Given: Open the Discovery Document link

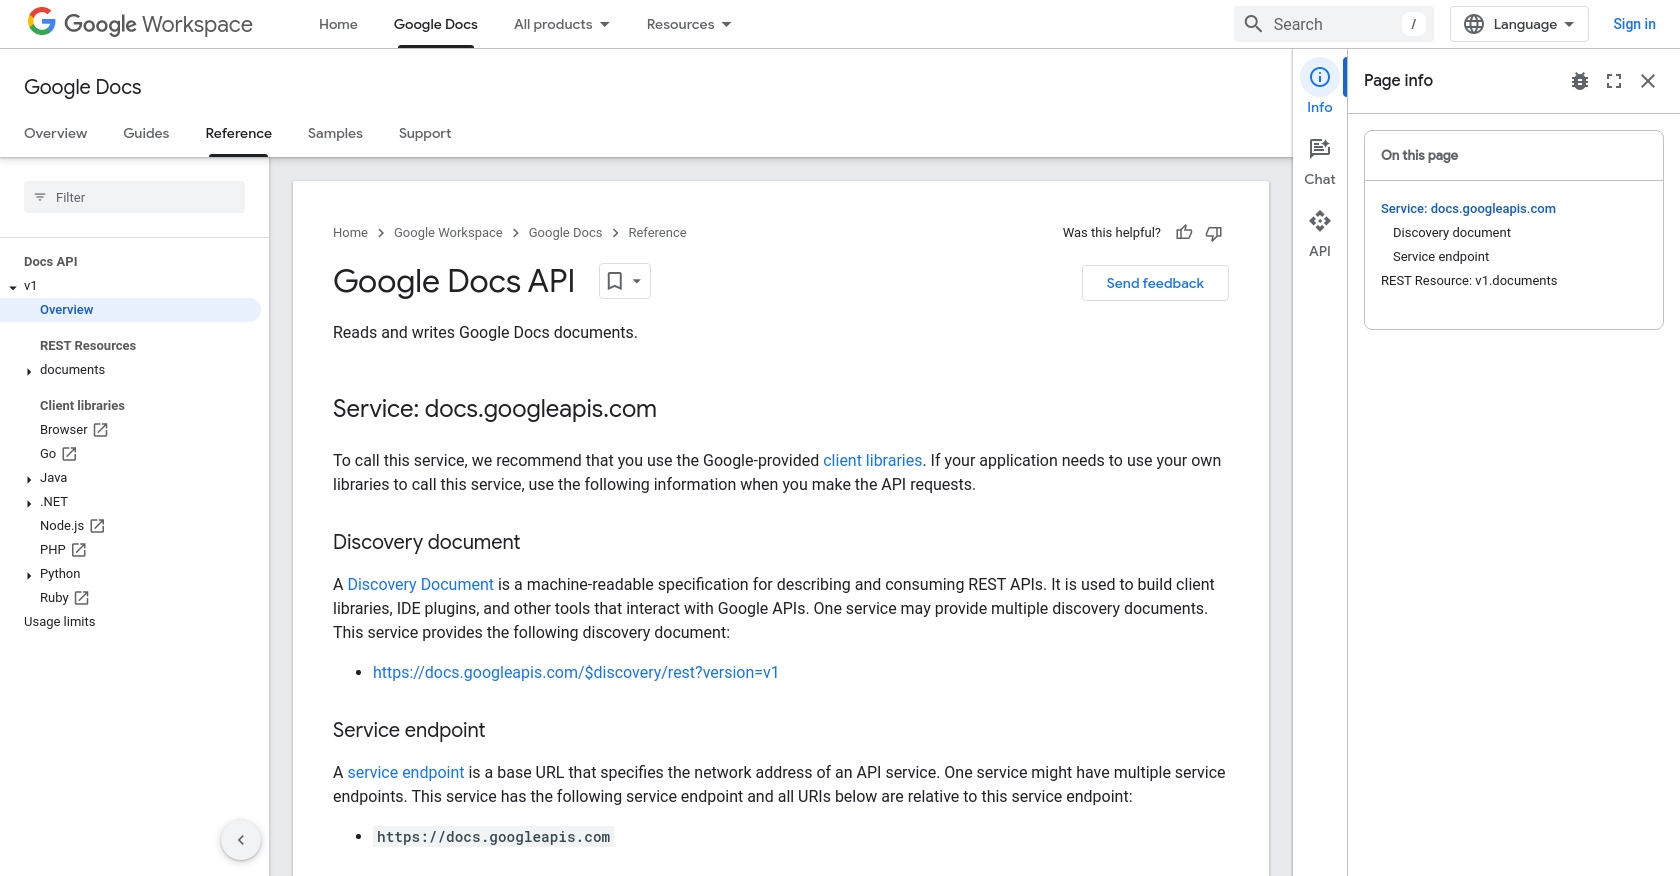Looking at the screenshot, I should tap(420, 584).
